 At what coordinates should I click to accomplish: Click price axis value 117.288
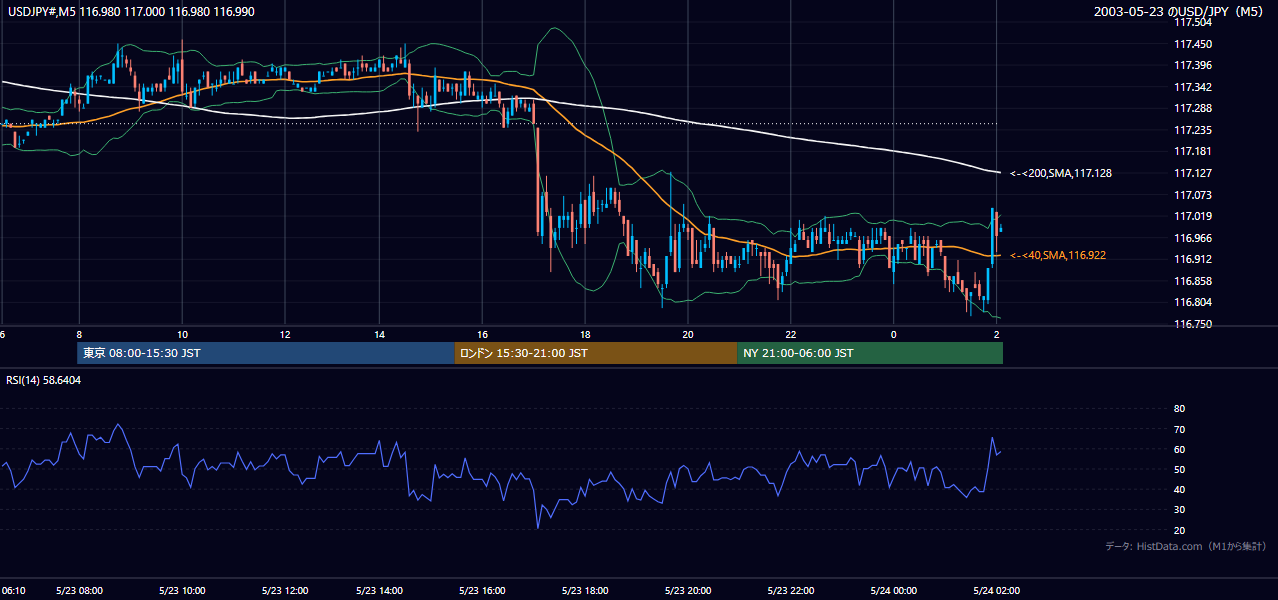pyautogui.click(x=1191, y=108)
